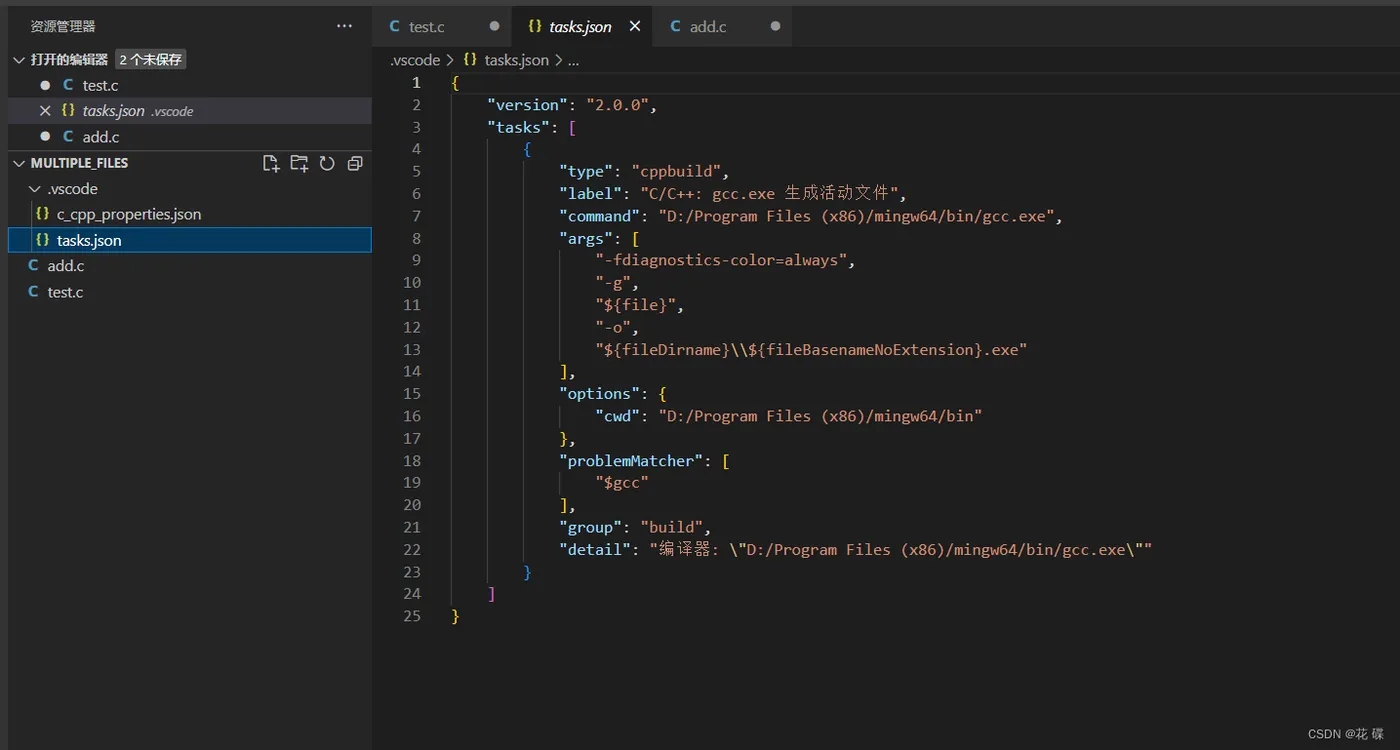Click C icon of test.c in open editors
Image resolution: width=1400 pixels, height=750 pixels.
click(x=68, y=85)
